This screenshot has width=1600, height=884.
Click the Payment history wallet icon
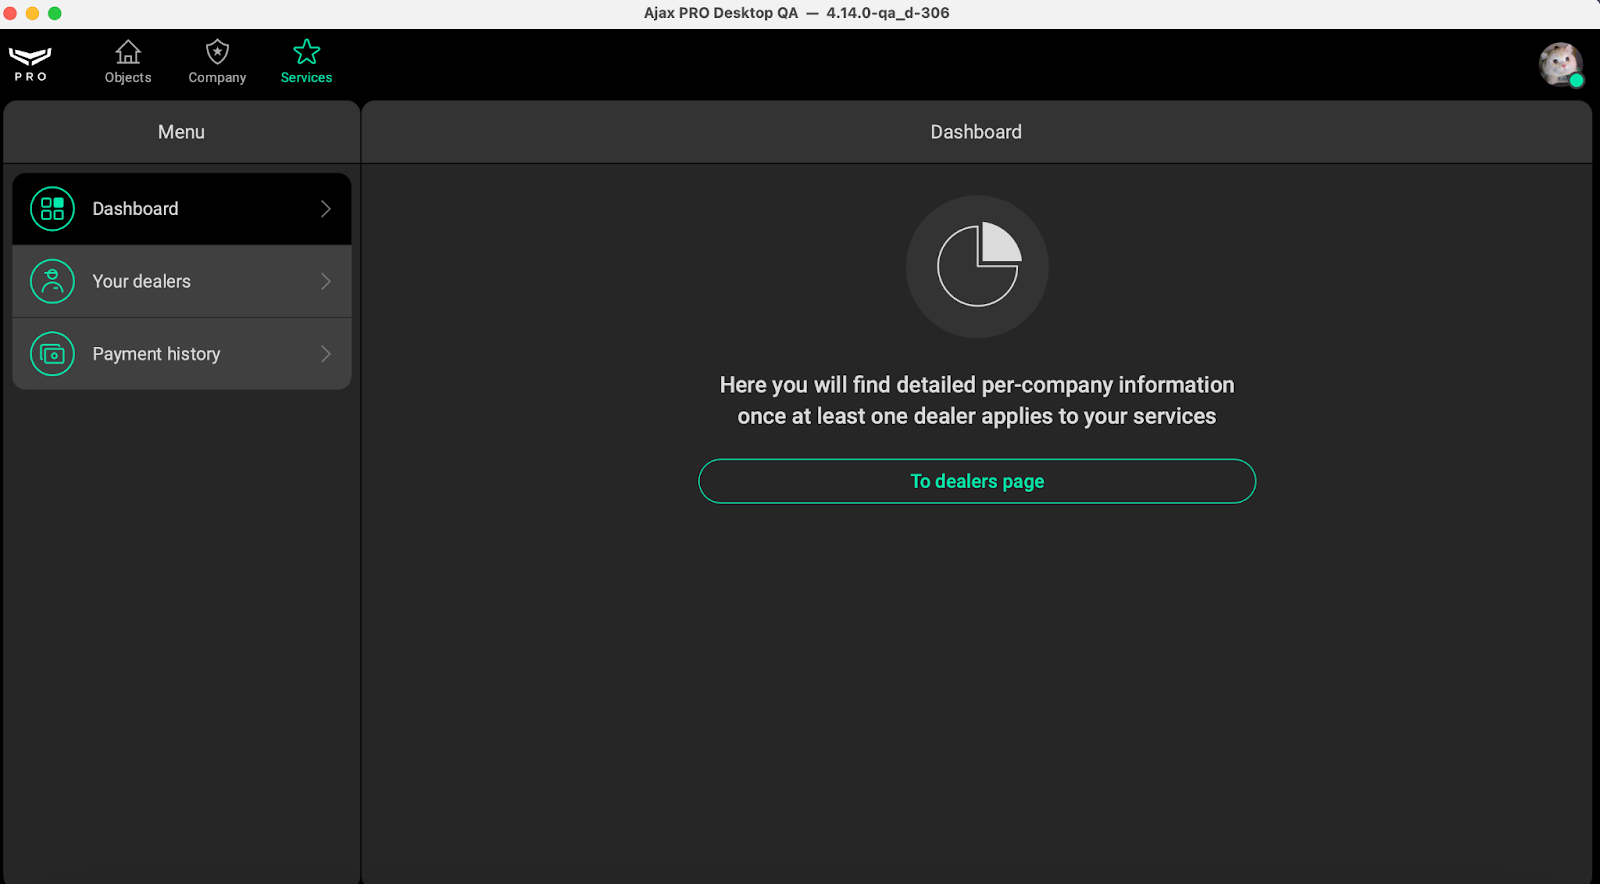click(x=53, y=354)
